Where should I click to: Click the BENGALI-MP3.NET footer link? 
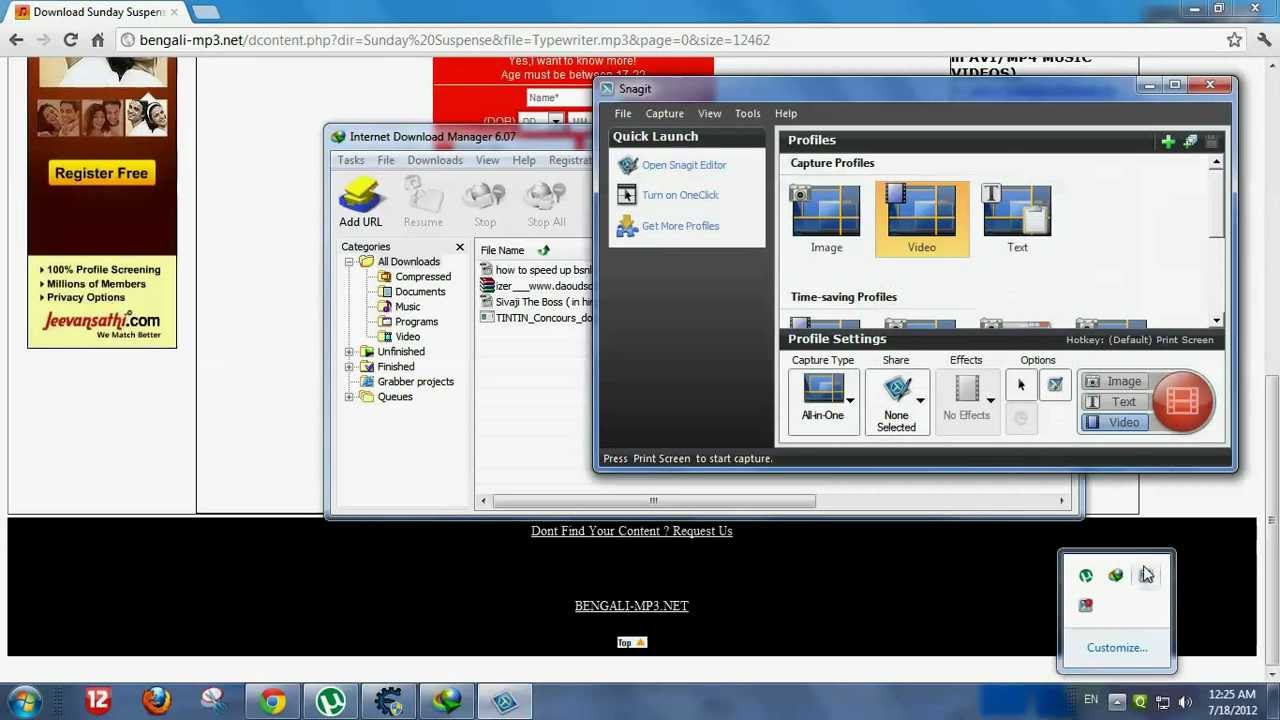(x=632, y=606)
